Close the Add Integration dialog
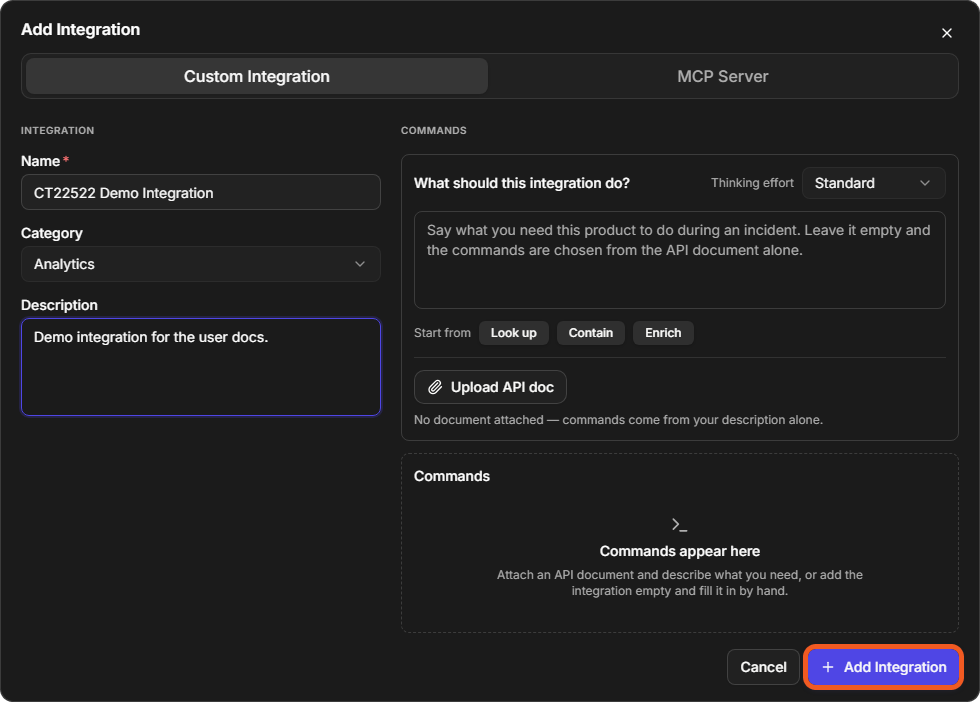Image resolution: width=980 pixels, height=702 pixels. click(x=946, y=33)
